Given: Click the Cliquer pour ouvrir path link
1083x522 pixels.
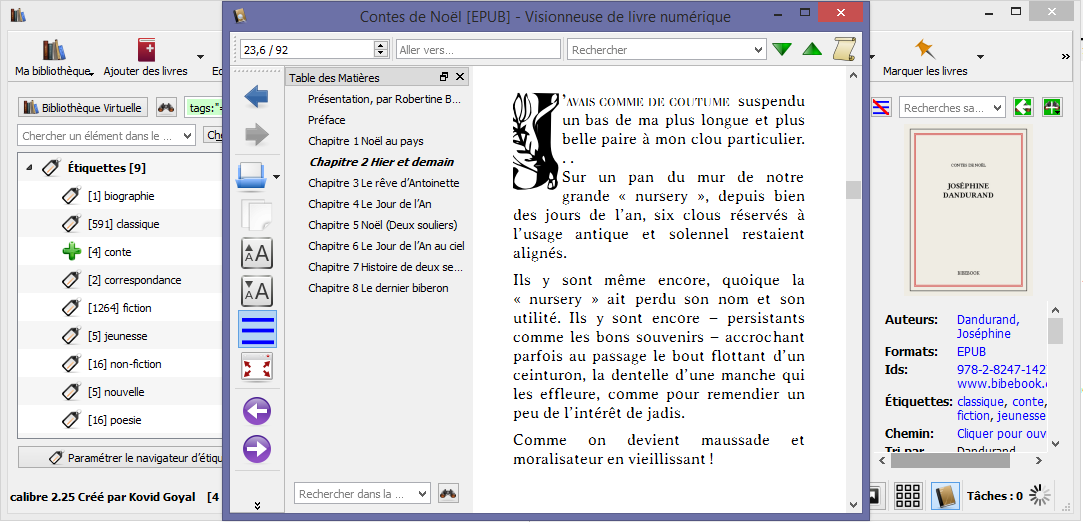Looking at the screenshot, I should [1001, 434].
